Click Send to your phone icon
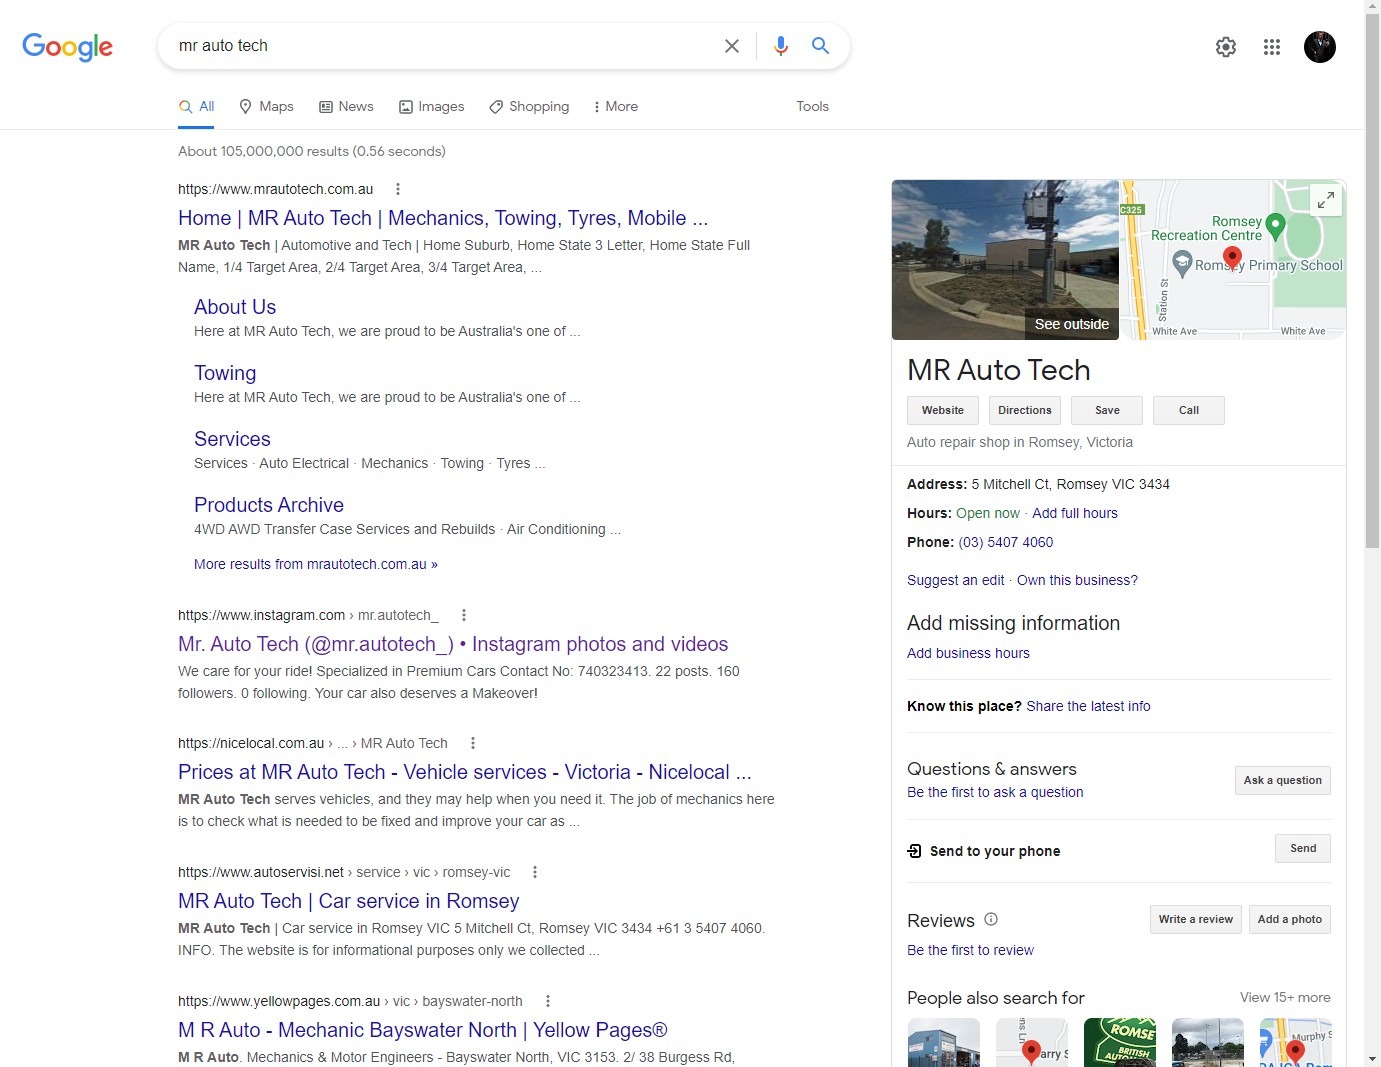Image resolution: width=1381 pixels, height=1067 pixels. point(914,851)
